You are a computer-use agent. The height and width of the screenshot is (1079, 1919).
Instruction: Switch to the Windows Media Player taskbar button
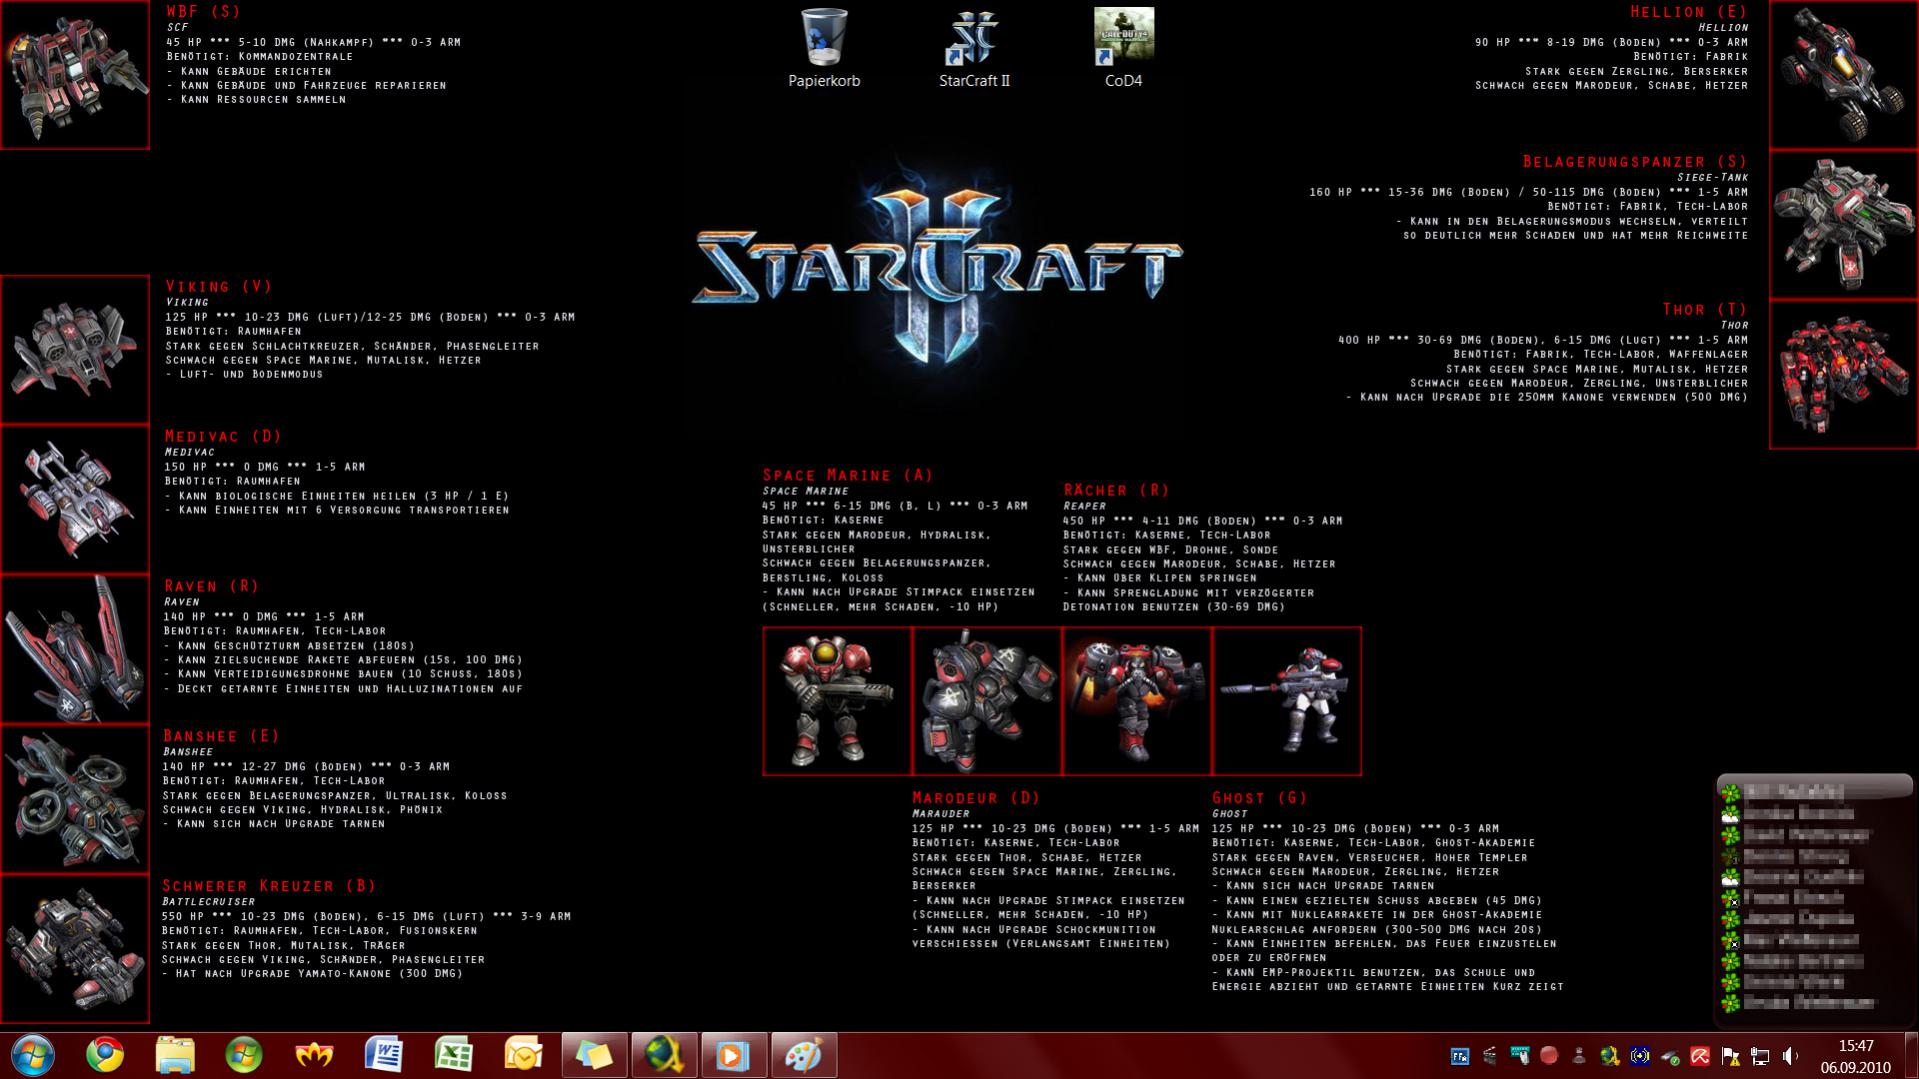click(x=733, y=1055)
